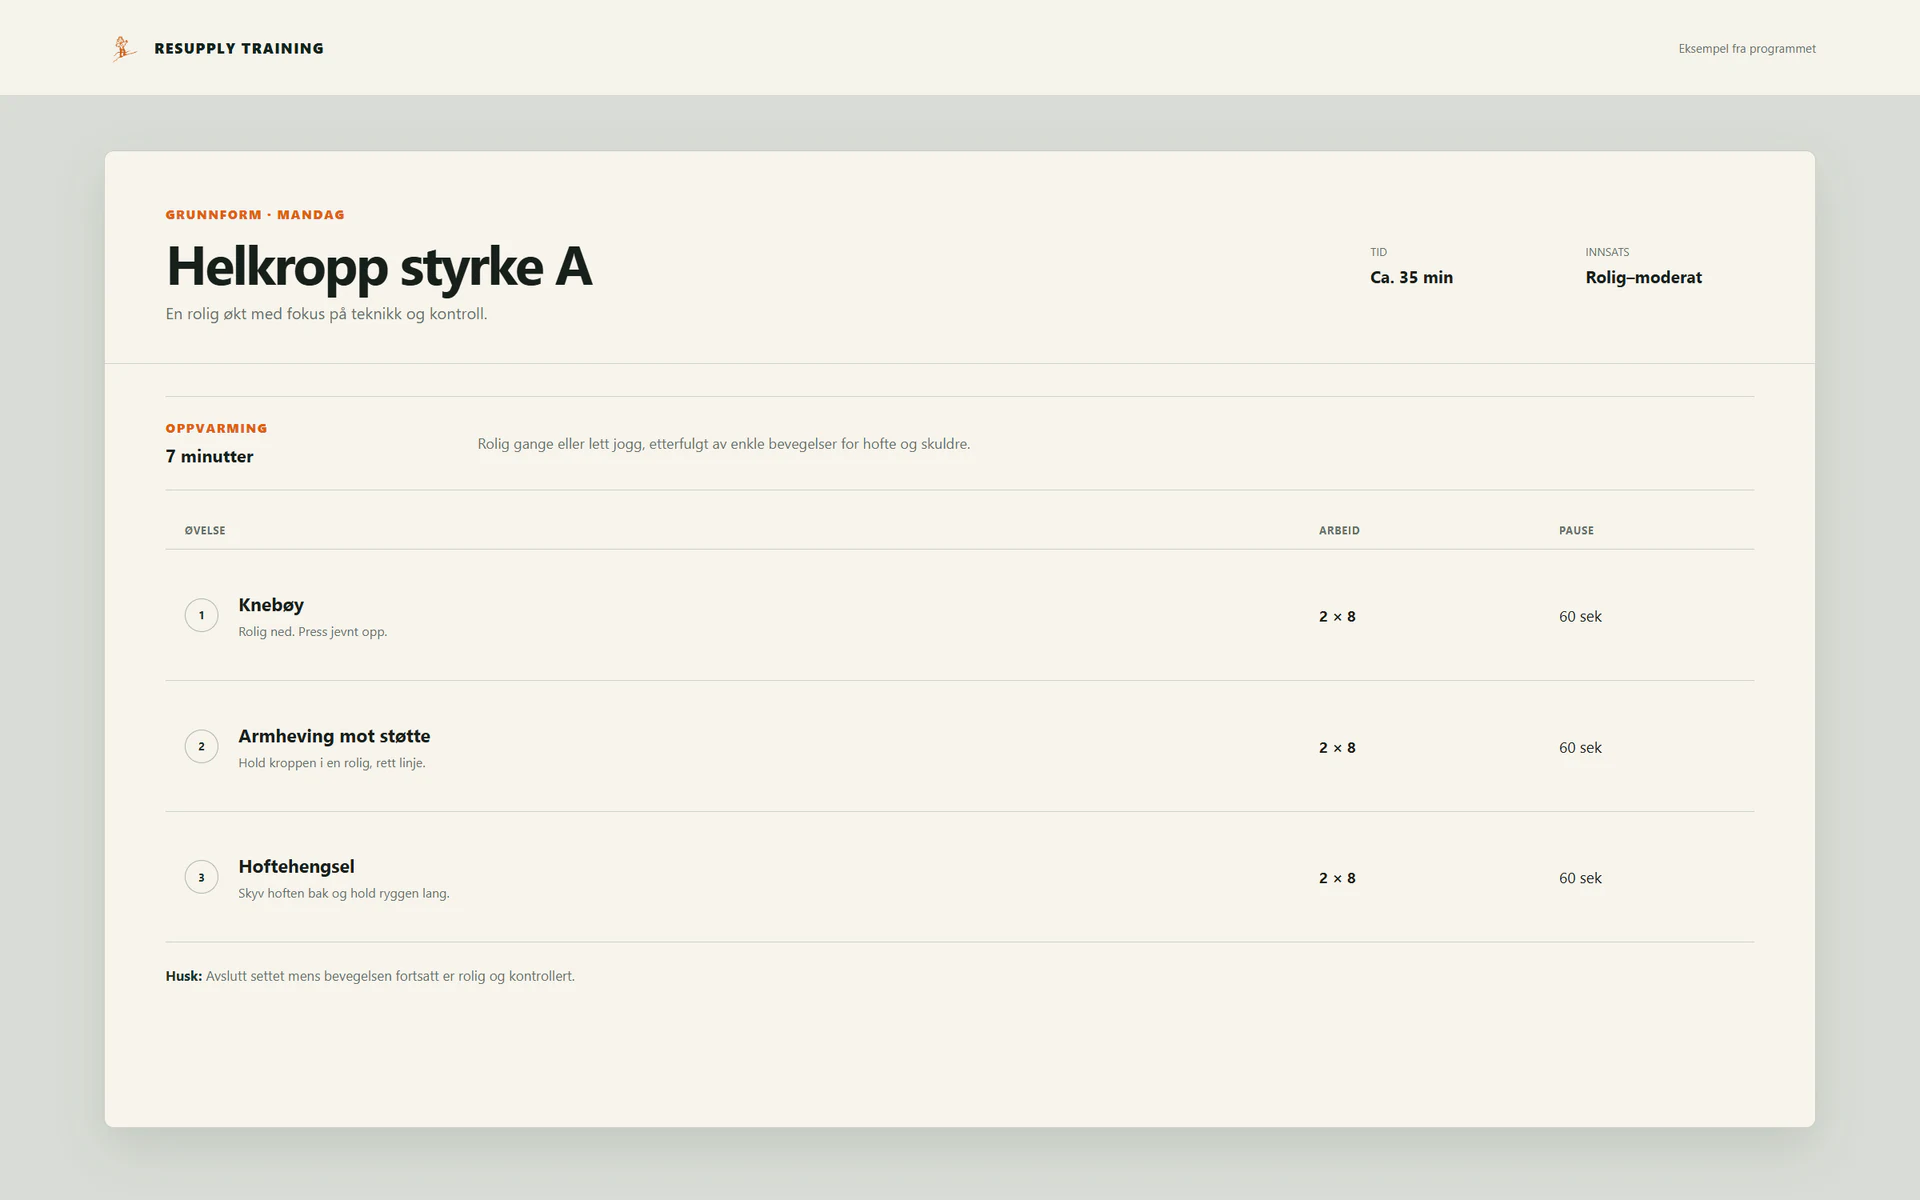Click the subtitle 'En rolig økt med fokus'

tap(326, 314)
